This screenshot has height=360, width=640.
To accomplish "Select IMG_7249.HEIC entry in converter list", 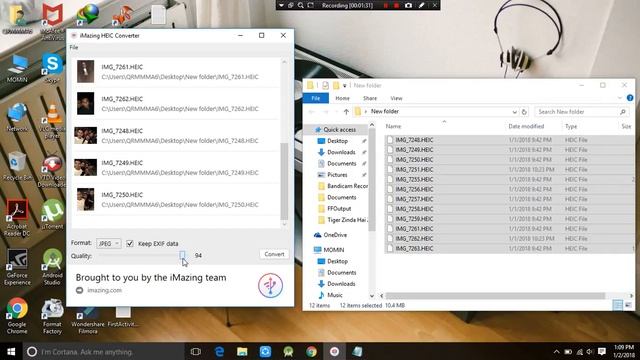I will pos(176,168).
